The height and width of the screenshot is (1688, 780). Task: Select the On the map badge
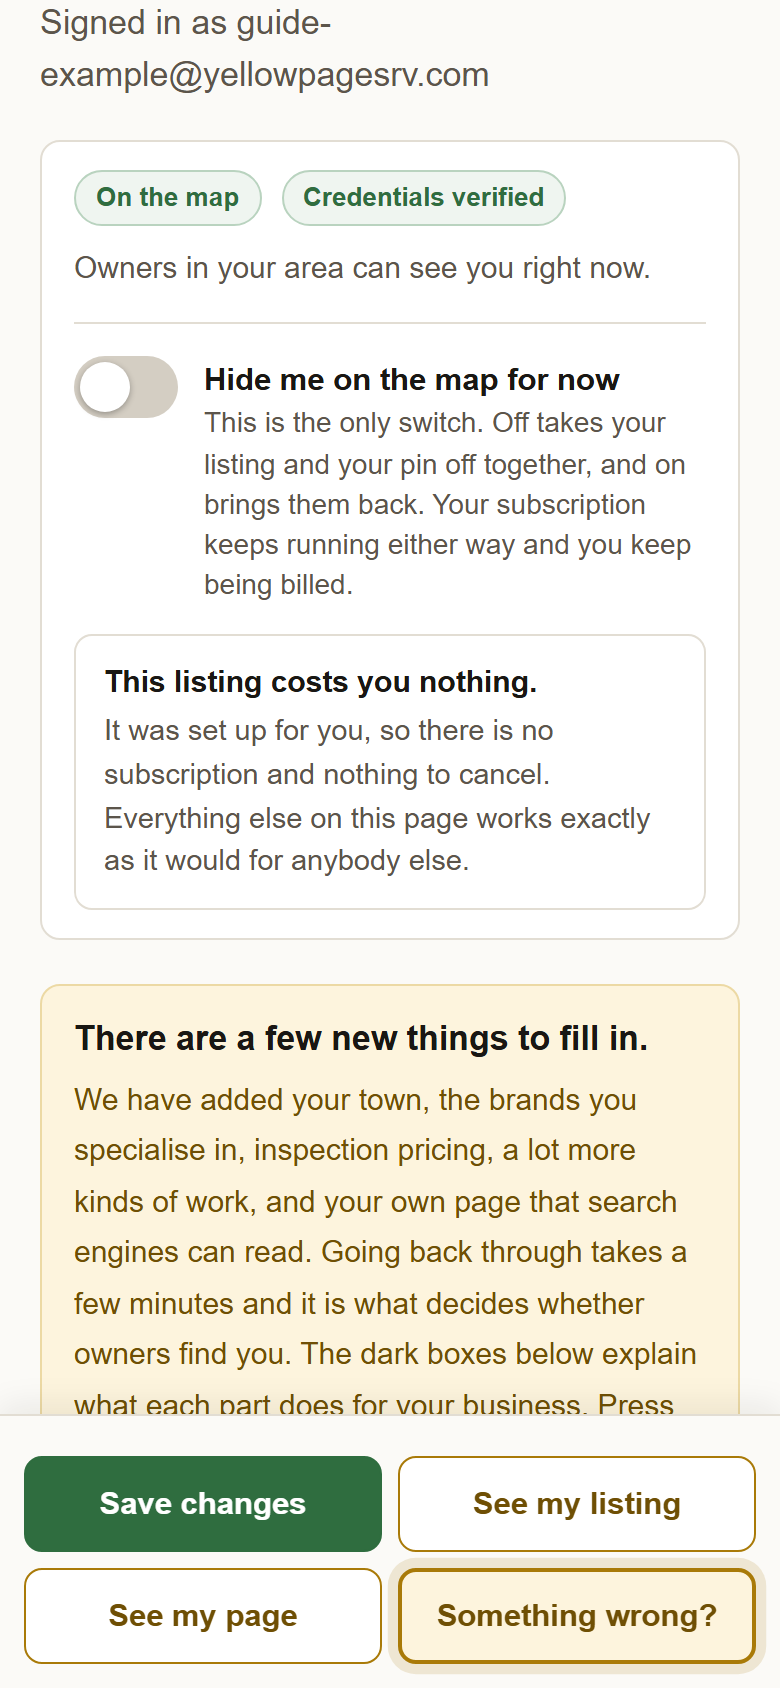(168, 198)
